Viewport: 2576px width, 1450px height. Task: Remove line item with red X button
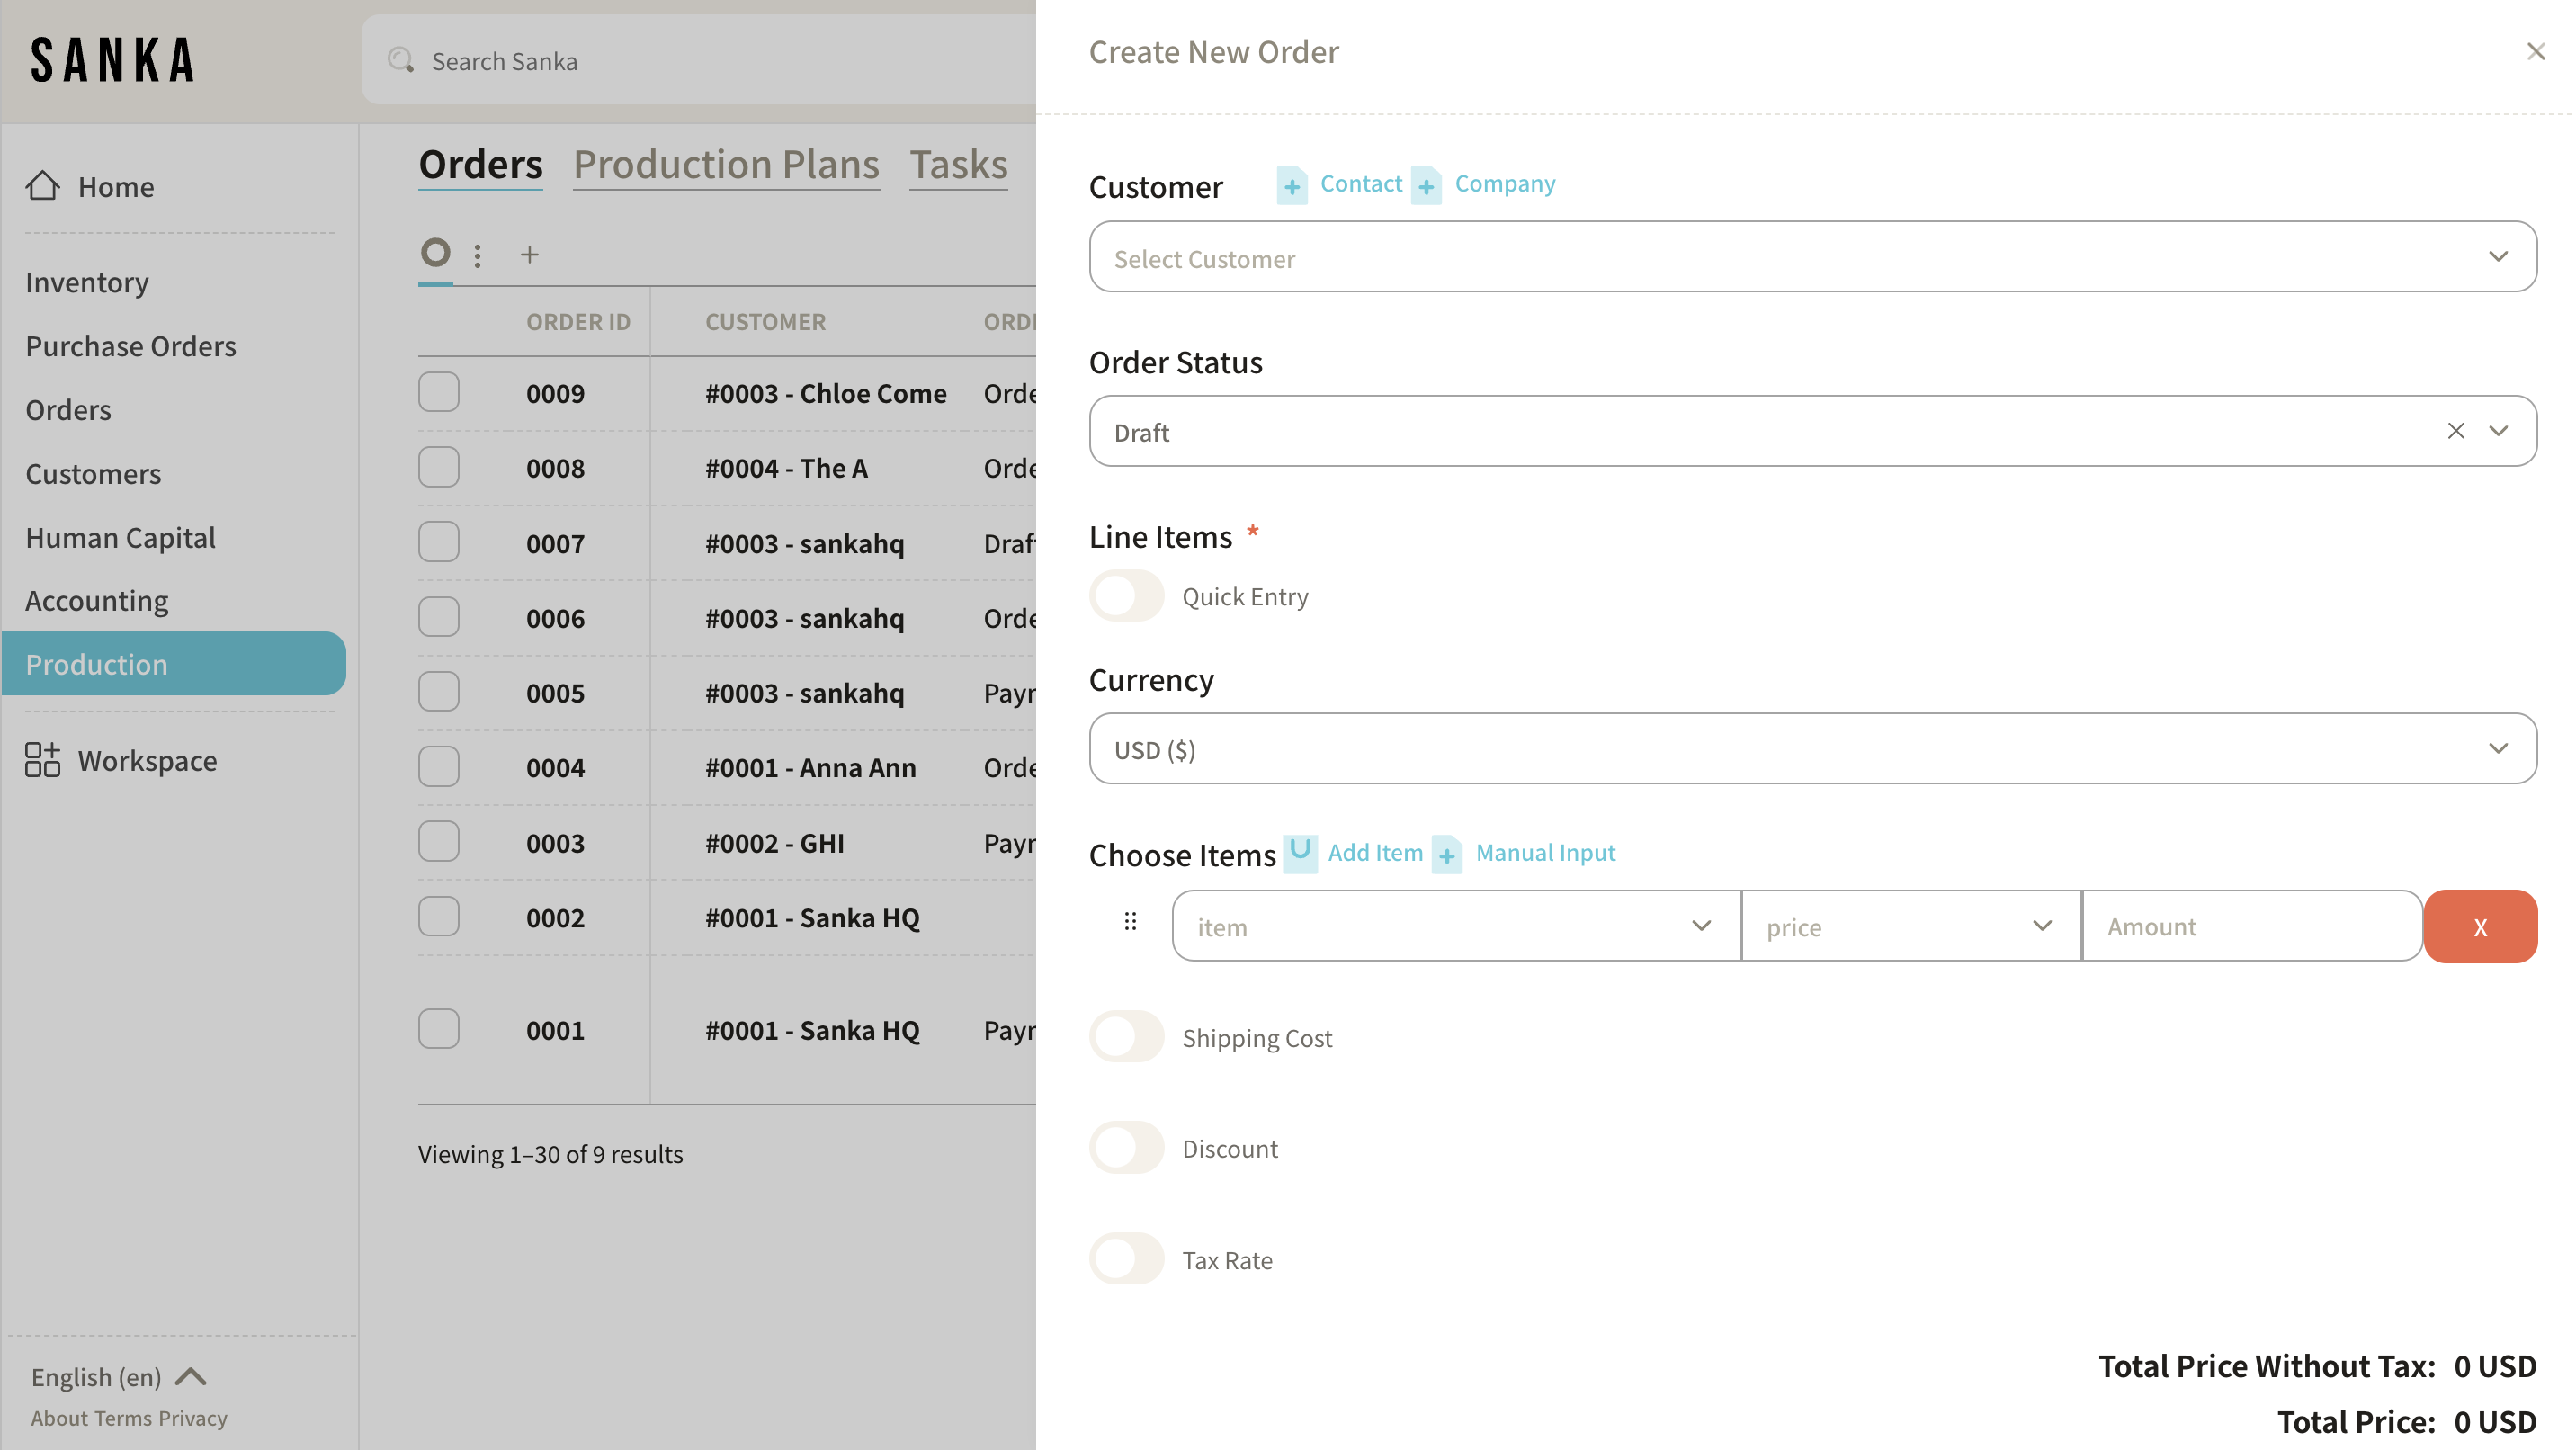coord(2479,927)
